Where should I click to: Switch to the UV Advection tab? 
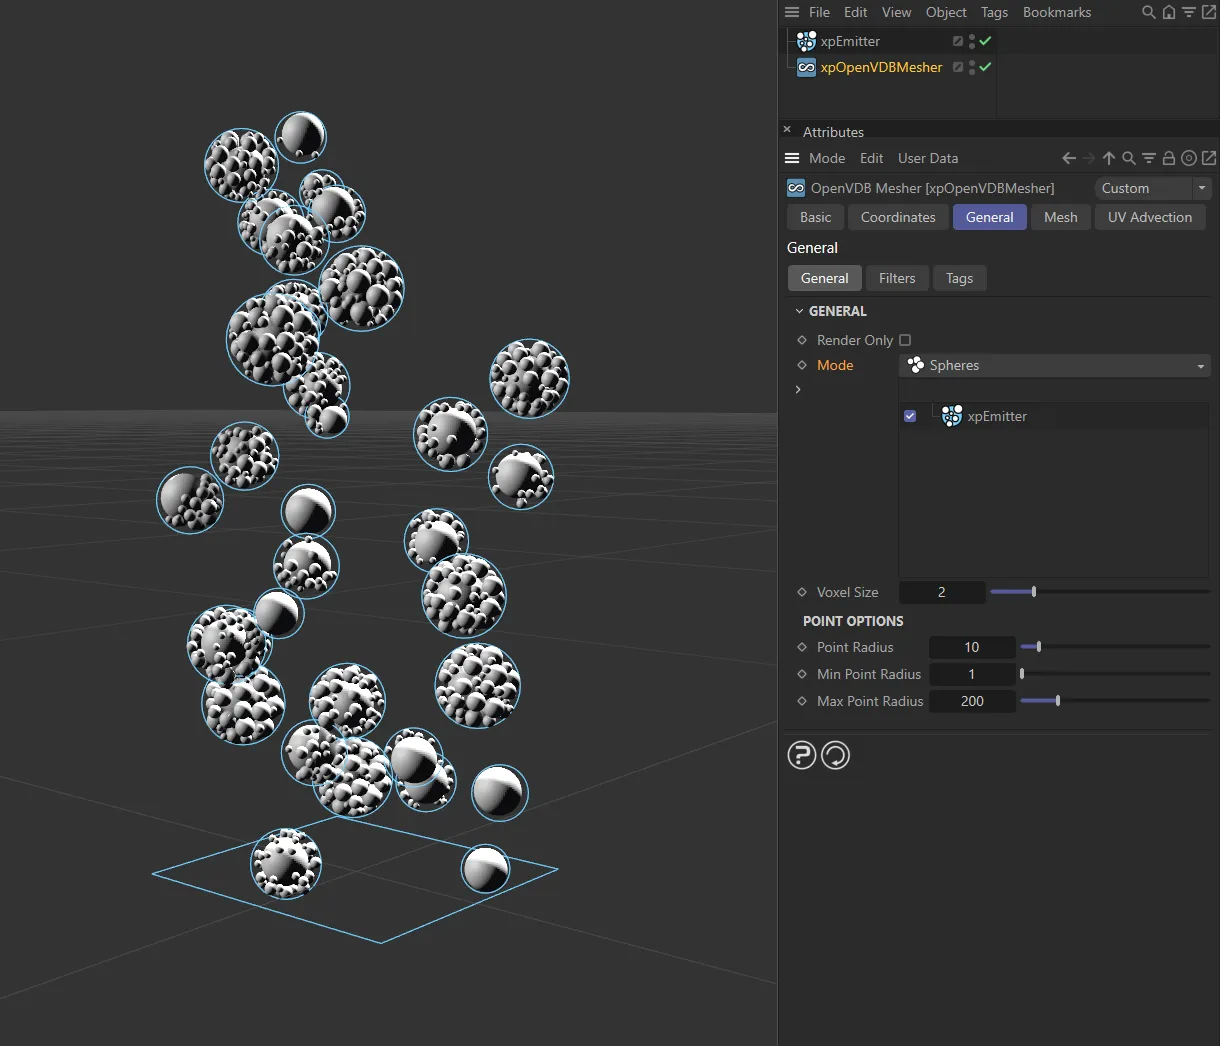(x=1150, y=217)
